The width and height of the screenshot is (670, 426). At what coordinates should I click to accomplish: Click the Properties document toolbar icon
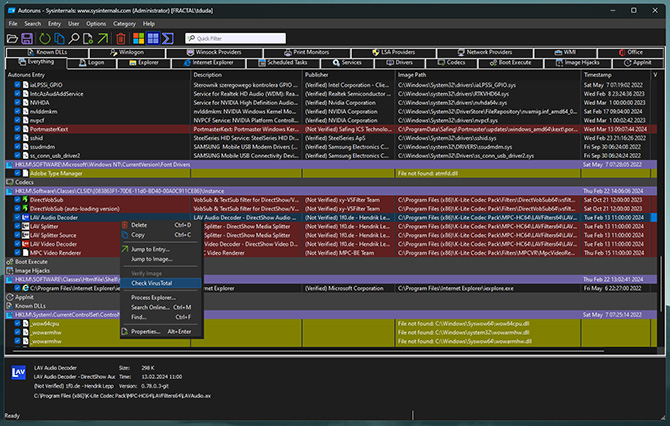tap(88, 38)
